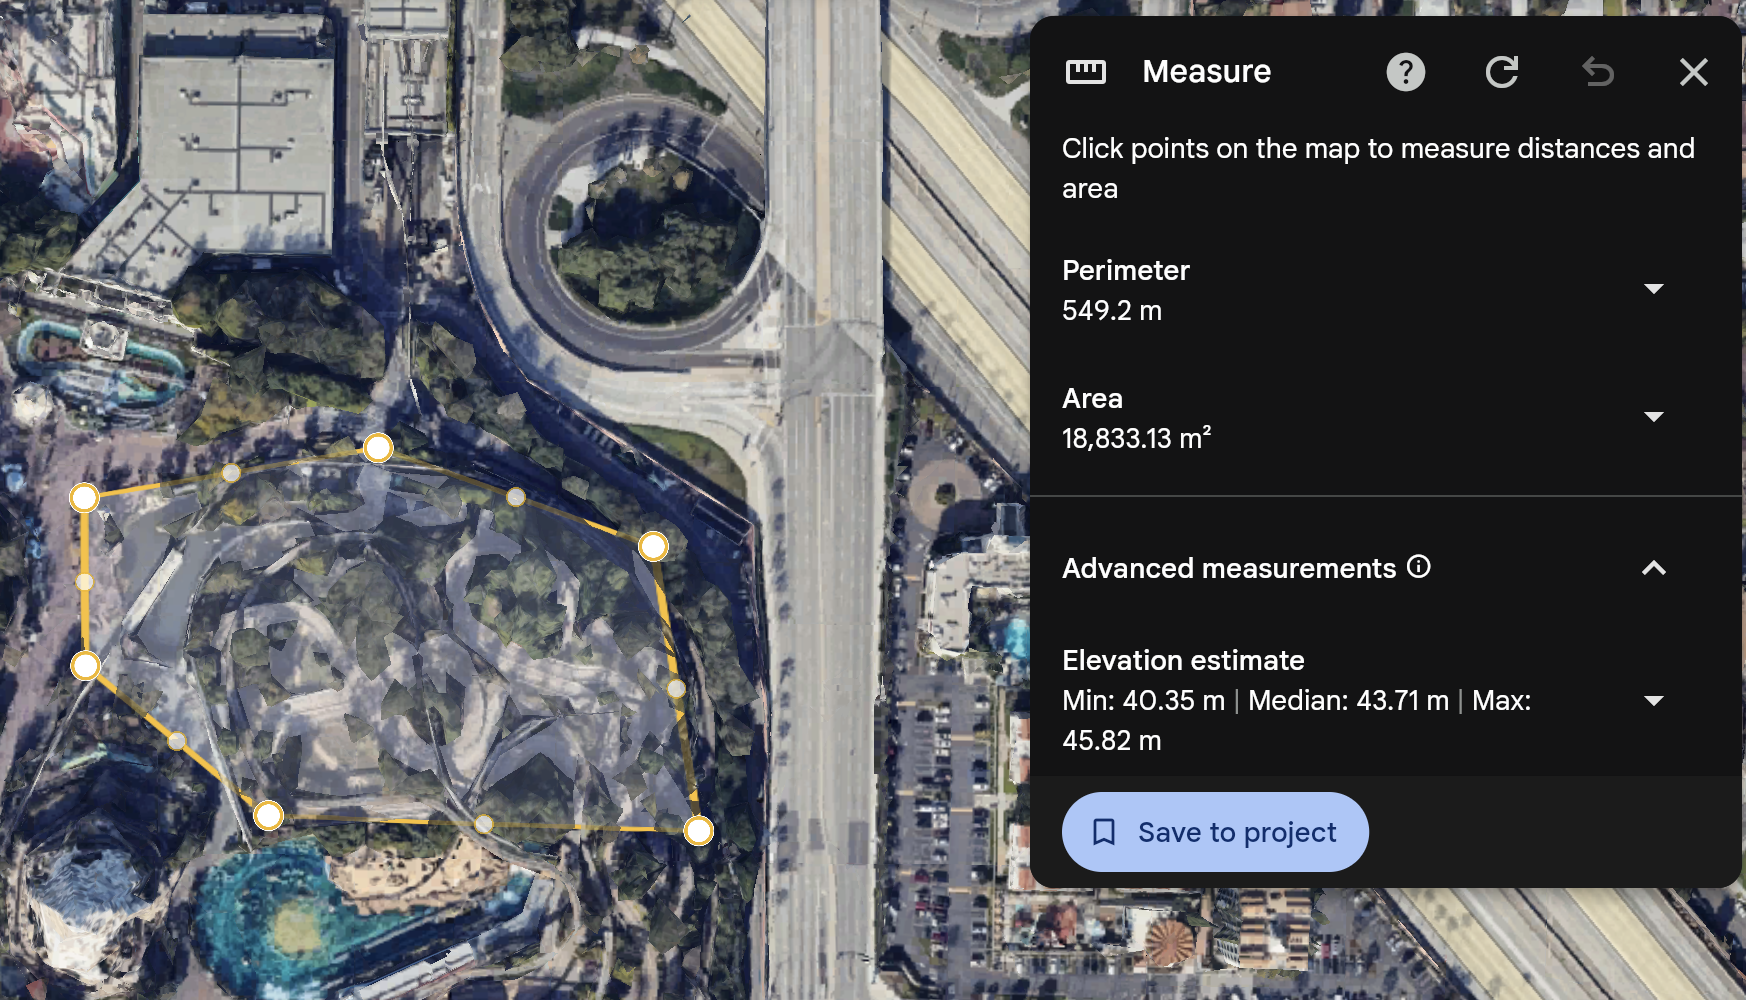Show info about Advanced measurements
The image size is (1746, 1000).
point(1419,567)
